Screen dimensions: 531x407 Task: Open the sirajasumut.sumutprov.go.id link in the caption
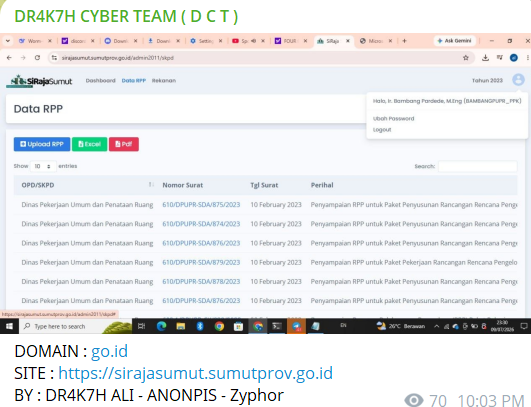(195, 373)
